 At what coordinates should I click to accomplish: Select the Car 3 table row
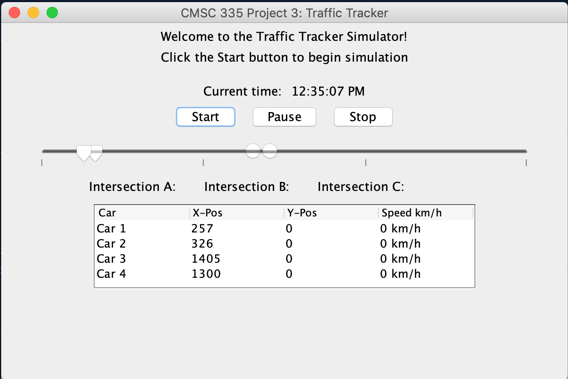point(284,259)
